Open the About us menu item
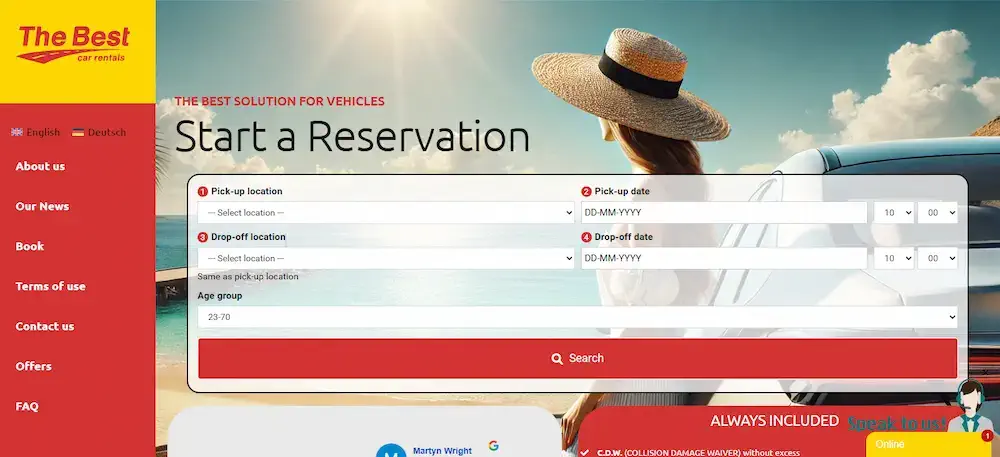This screenshot has height=457, width=1000. pos(40,166)
